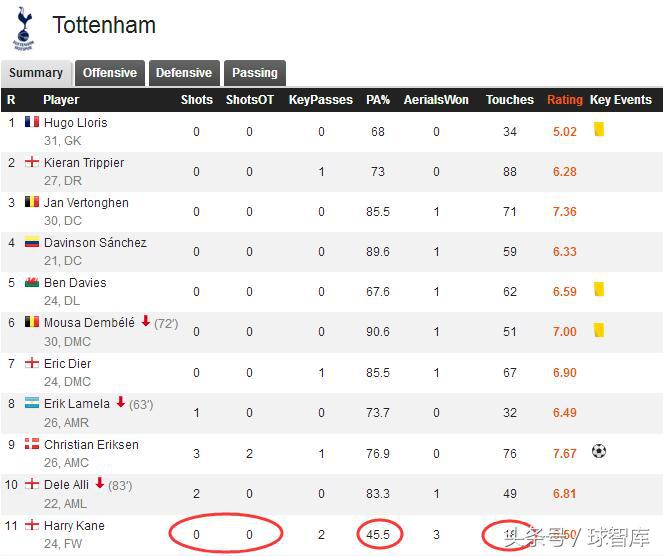Click Mousa Dembélé's yellow card icon
The image size is (663, 556).
click(x=599, y=329)
